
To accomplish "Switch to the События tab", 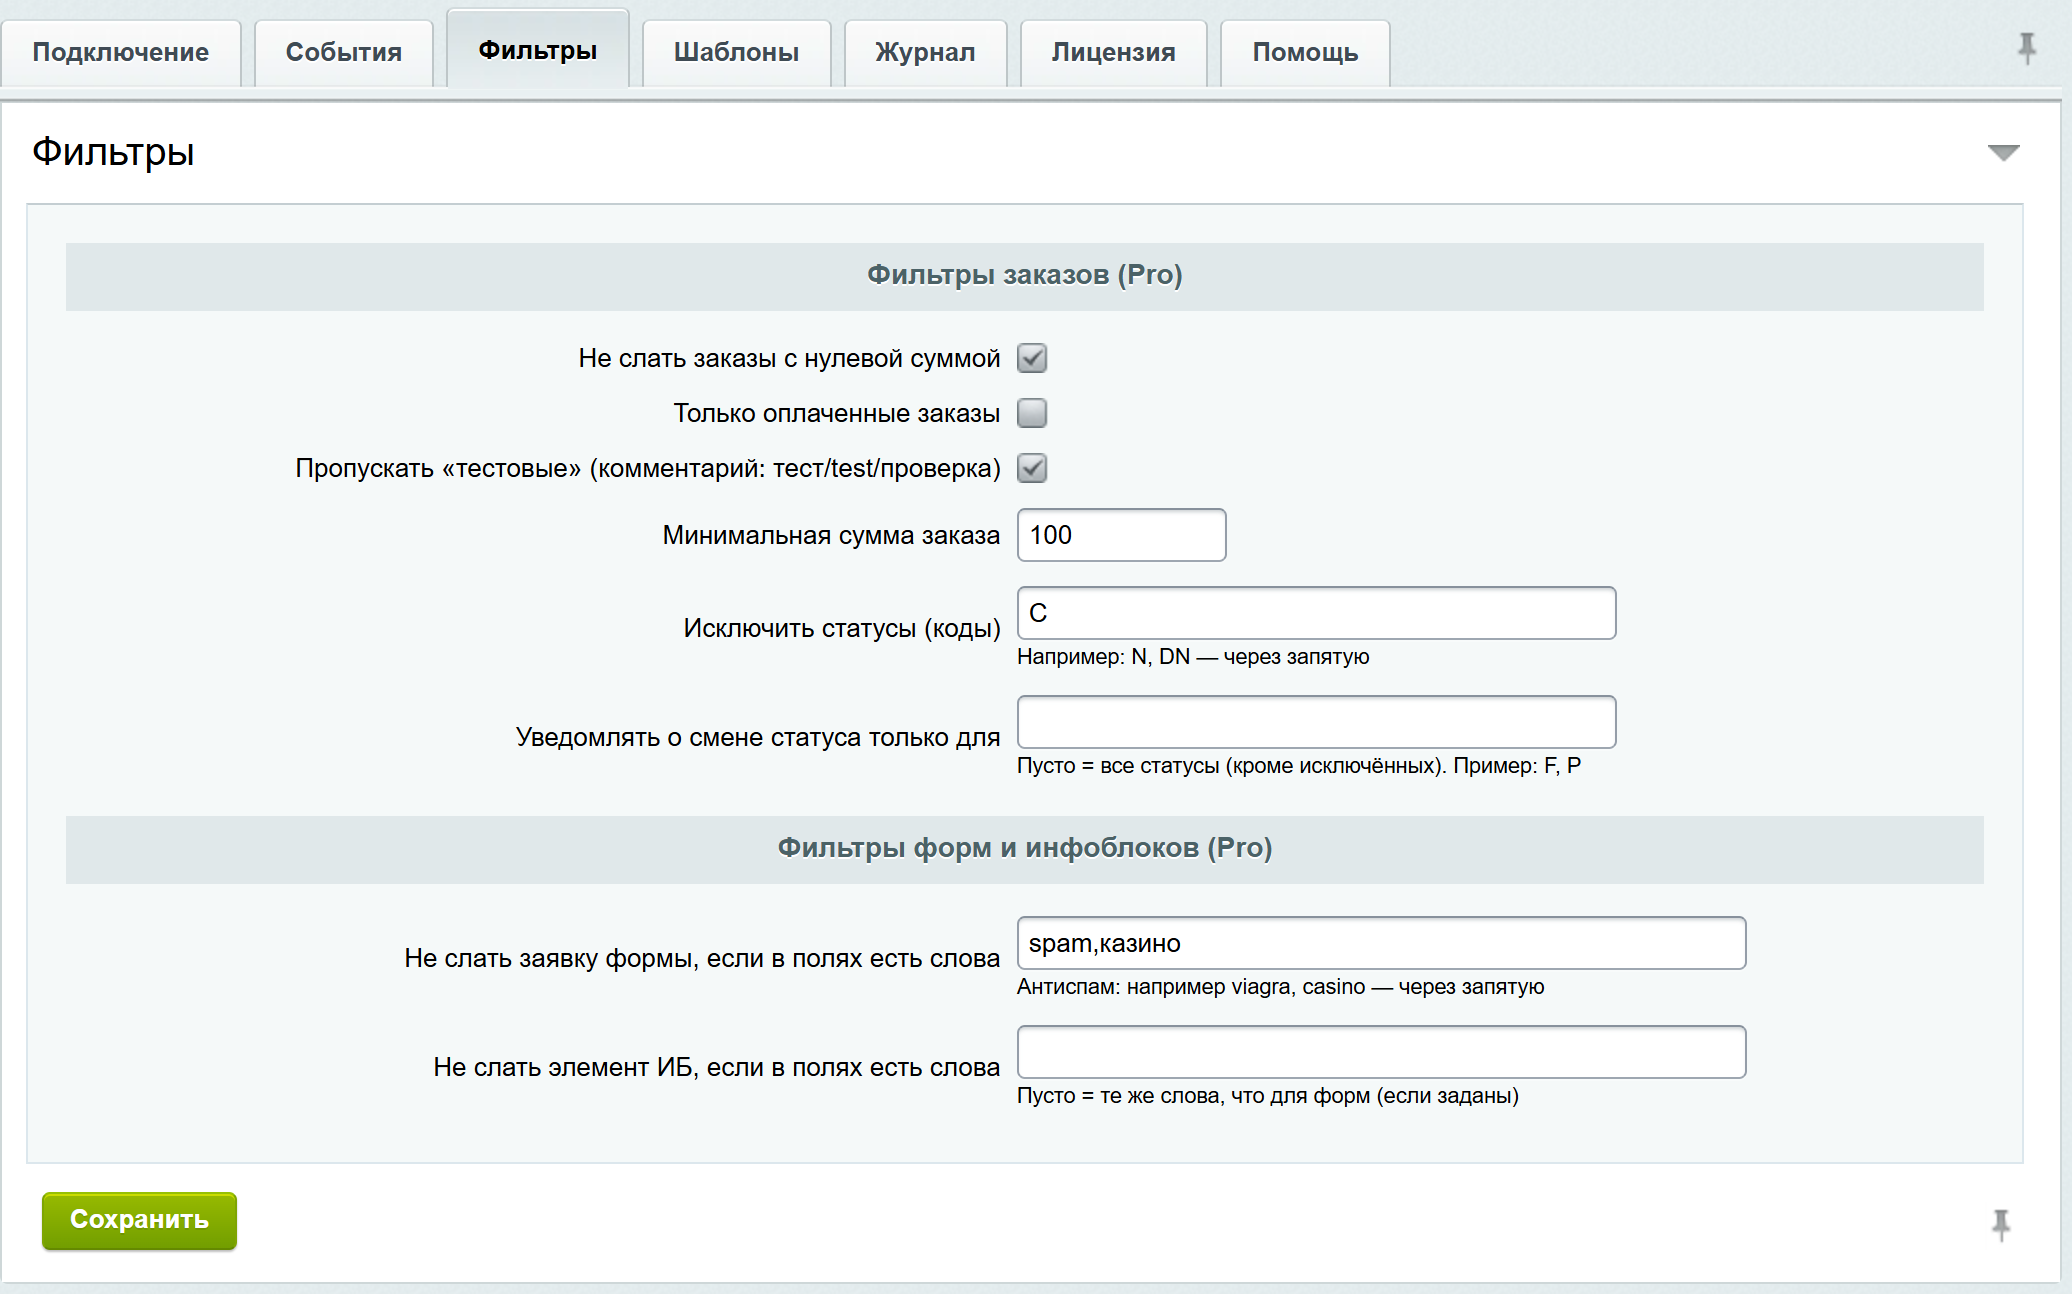I will 344,53.
